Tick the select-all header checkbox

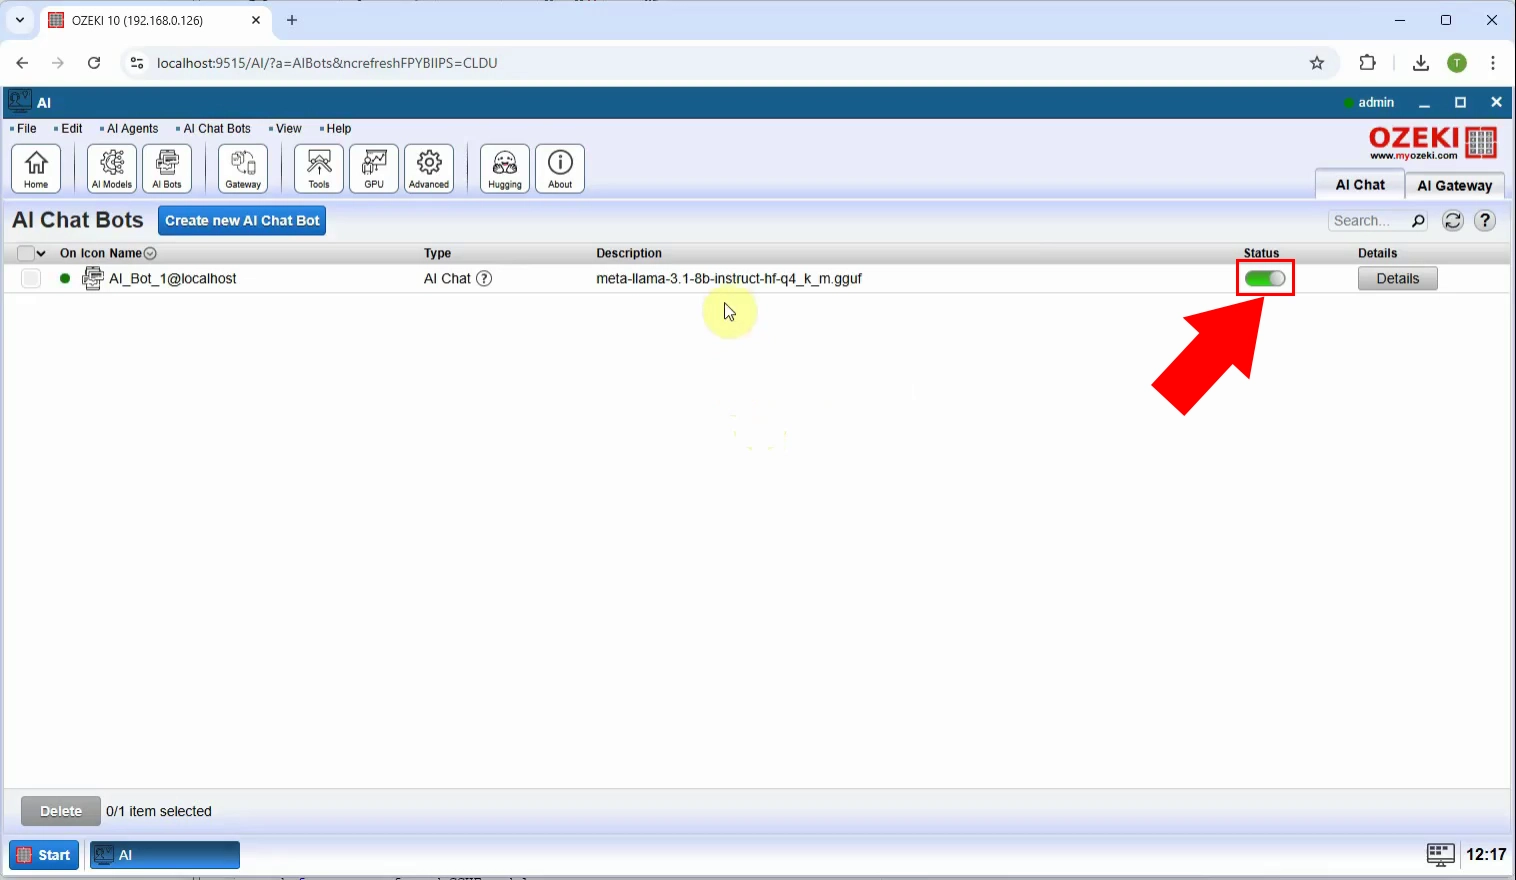[26, 253]
